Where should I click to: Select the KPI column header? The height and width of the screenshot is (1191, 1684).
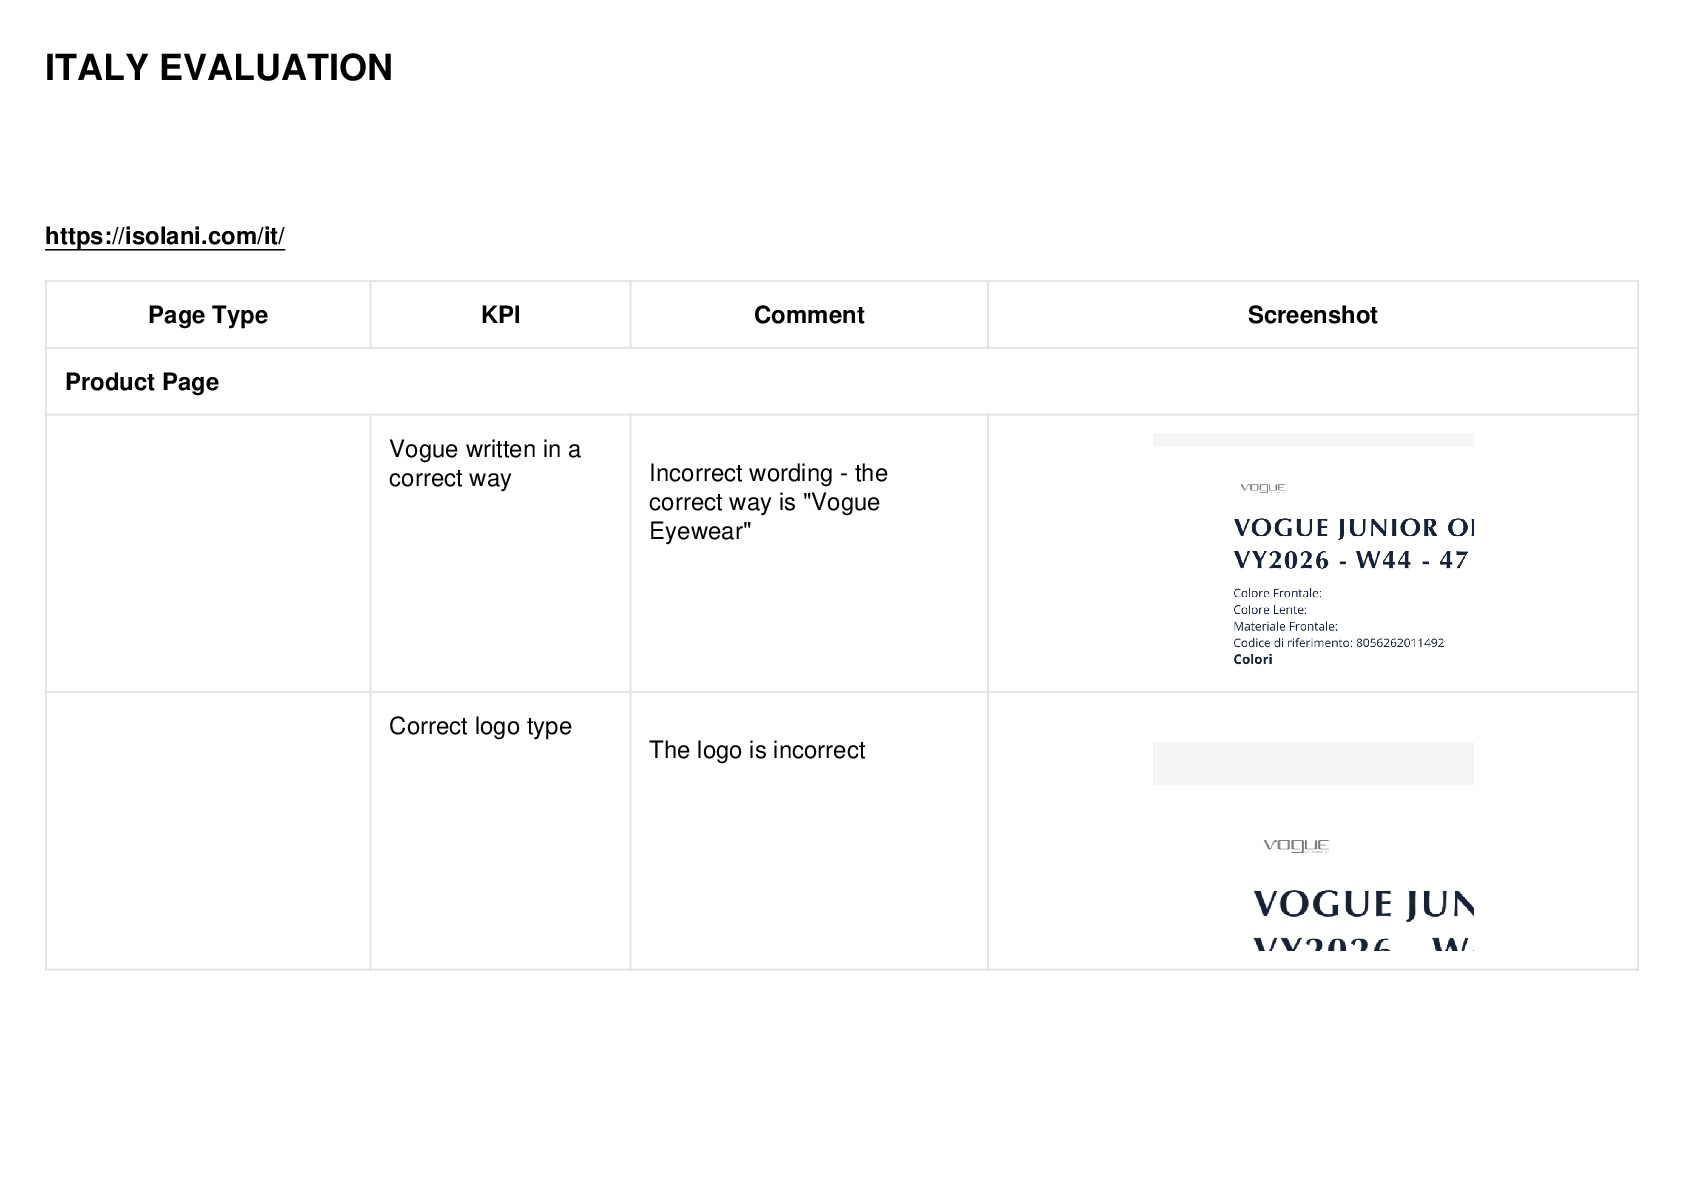(501, 315)
